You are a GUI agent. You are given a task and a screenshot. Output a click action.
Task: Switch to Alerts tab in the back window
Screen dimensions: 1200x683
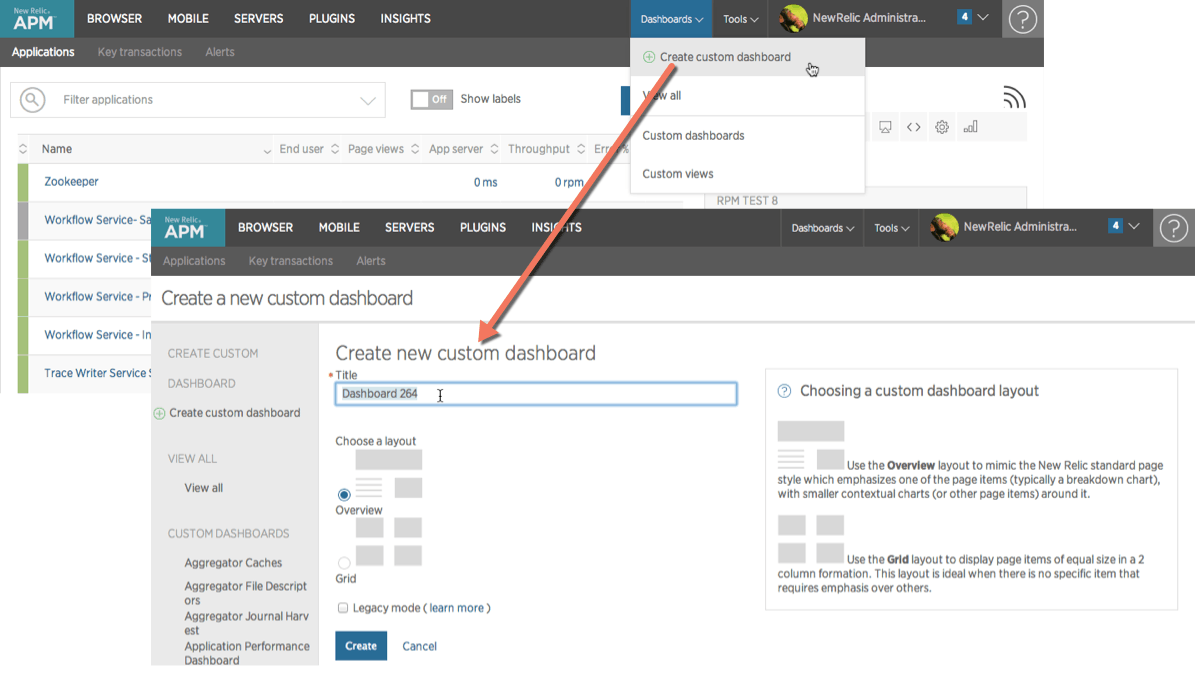pos(220,52)
